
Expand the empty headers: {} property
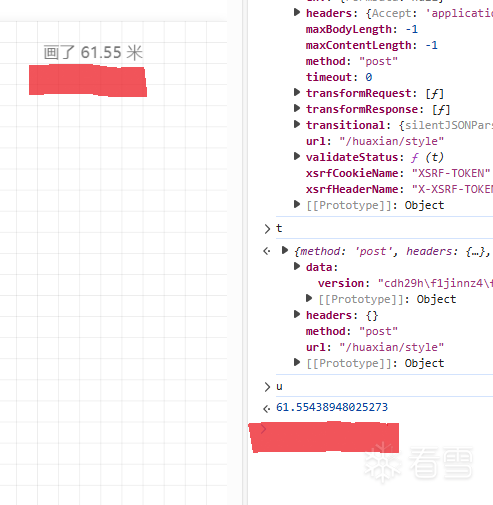(297, 314)
